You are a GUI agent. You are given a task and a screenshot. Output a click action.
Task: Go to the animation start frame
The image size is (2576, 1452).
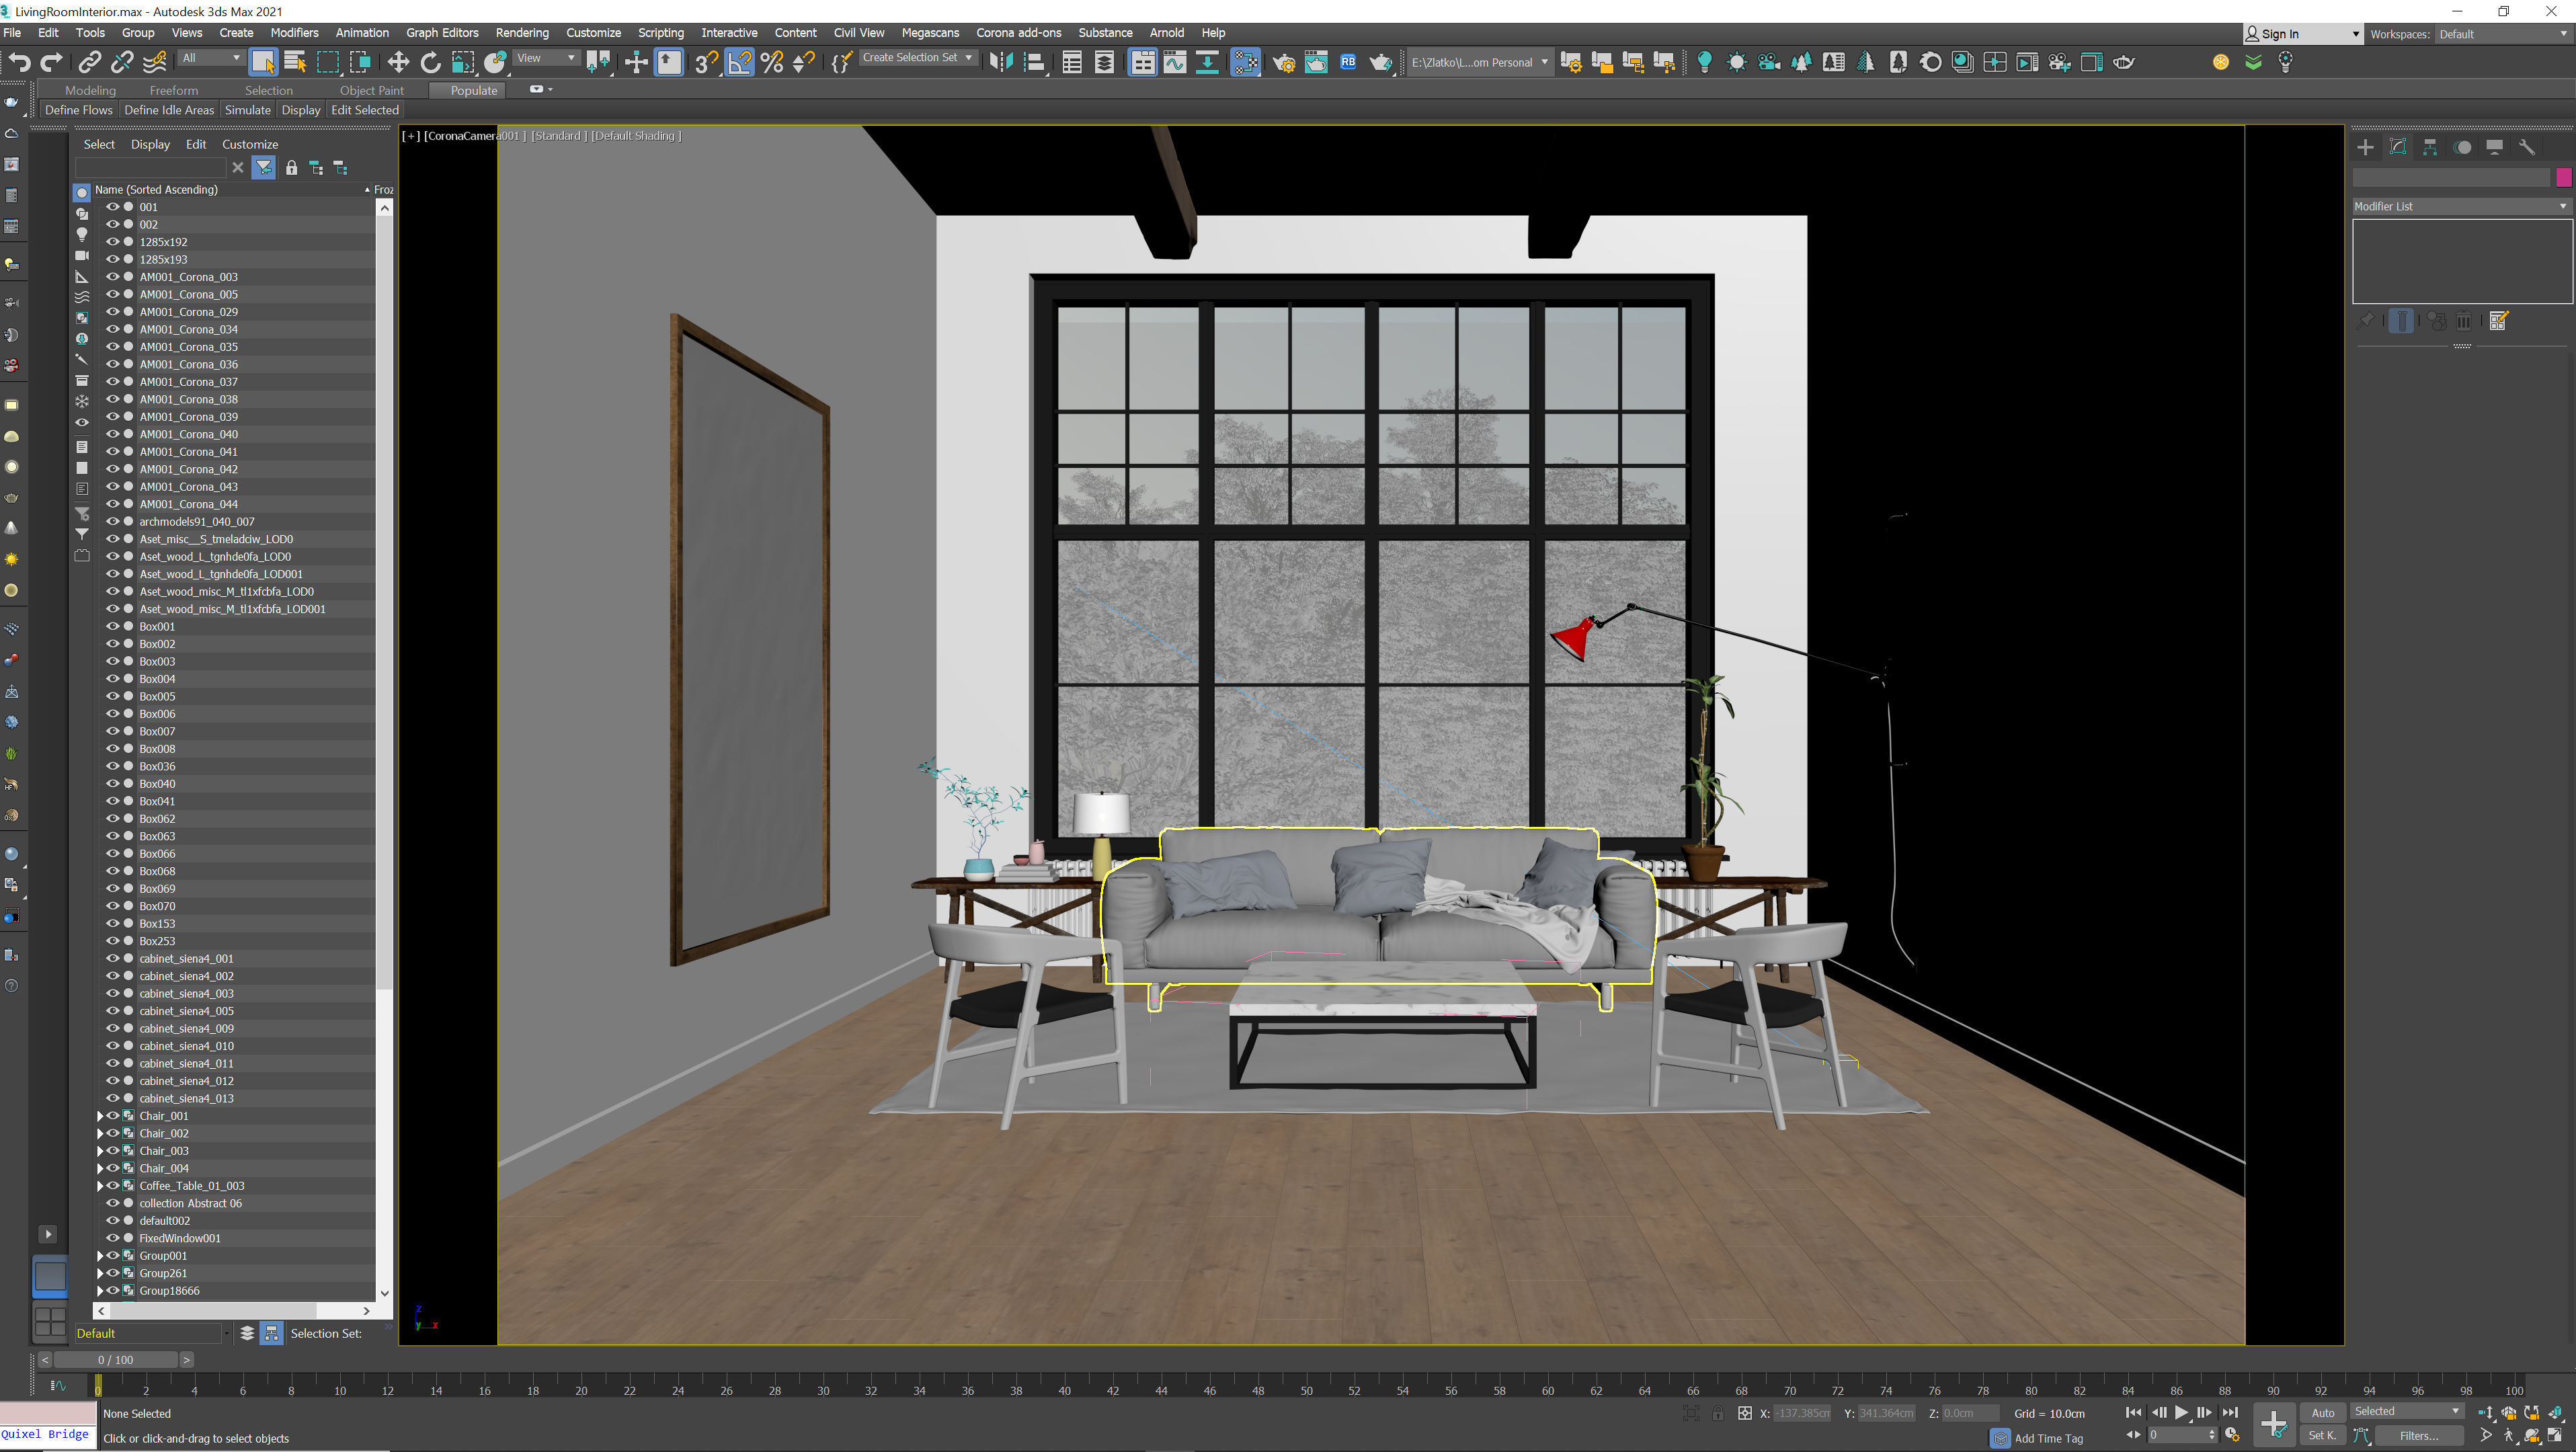pos(2133,1412)
